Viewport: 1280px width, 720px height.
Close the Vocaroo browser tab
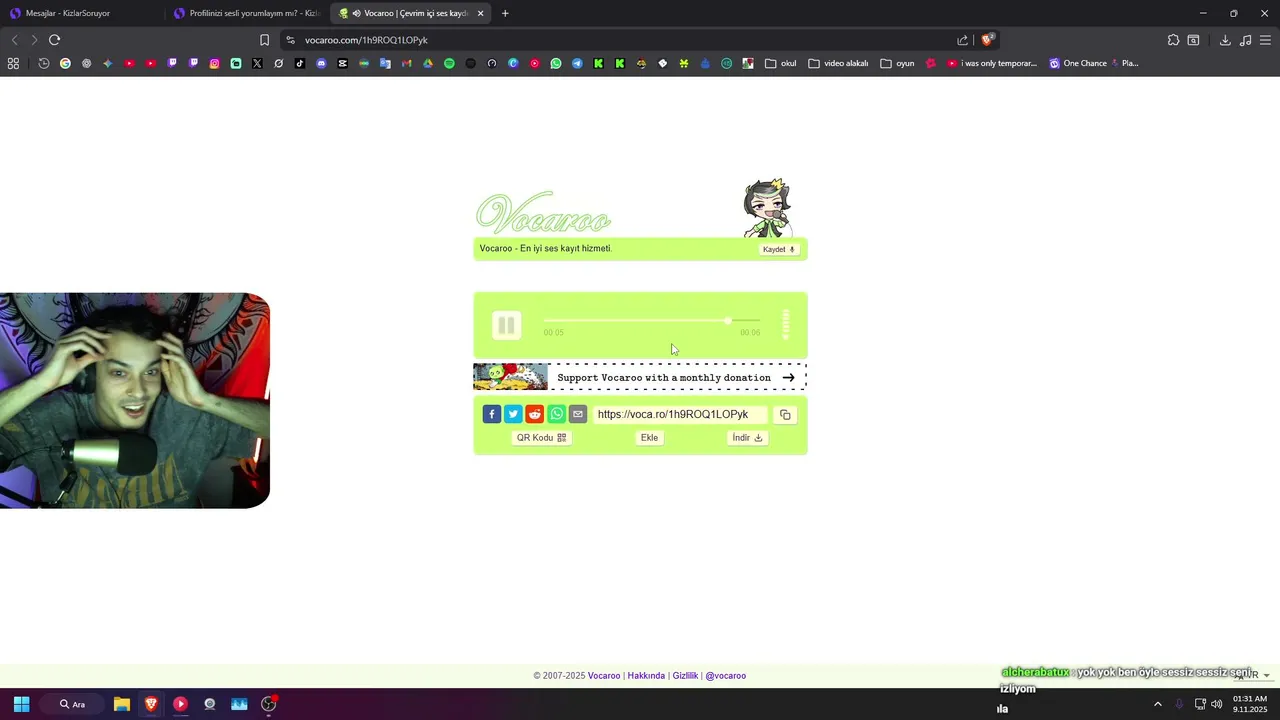(481, 13)
